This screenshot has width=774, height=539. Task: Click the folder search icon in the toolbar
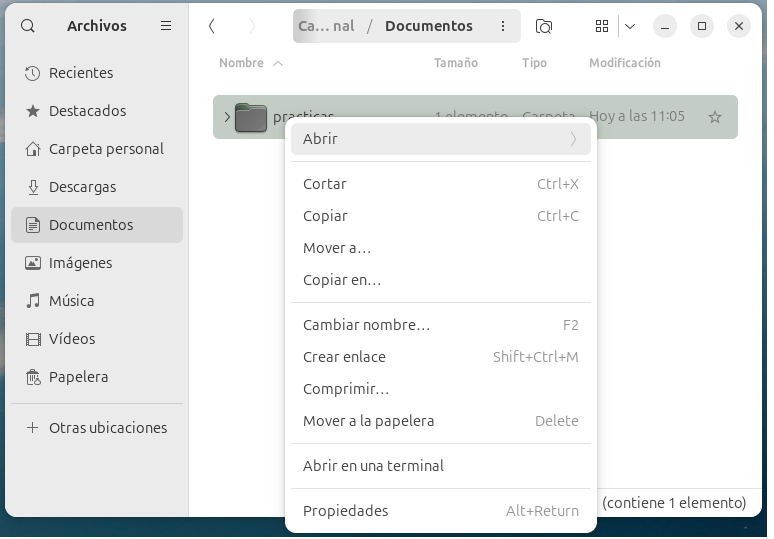544,26
